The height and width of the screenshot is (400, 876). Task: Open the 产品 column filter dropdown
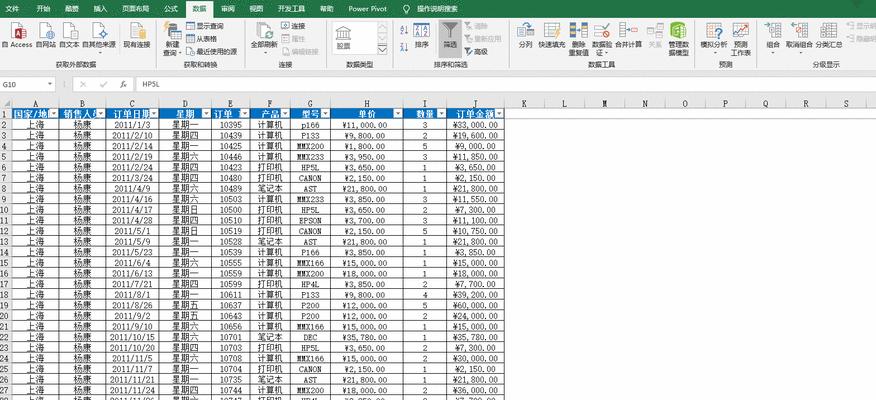click(285, 113)
